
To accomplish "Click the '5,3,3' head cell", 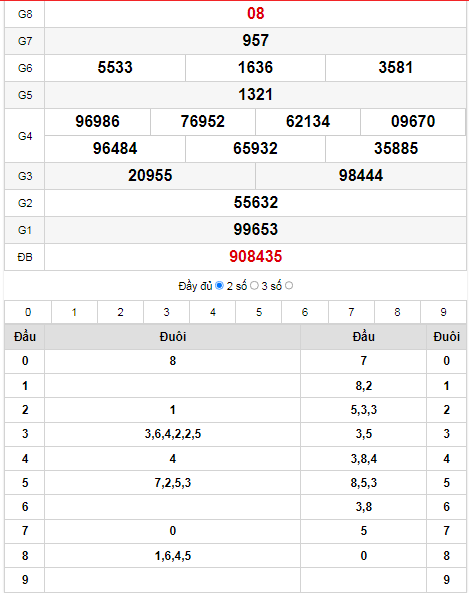I will coord(363,410).
